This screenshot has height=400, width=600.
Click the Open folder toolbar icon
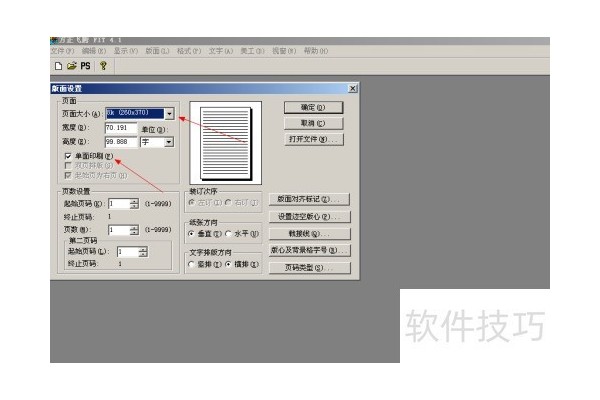click(72, 66)
